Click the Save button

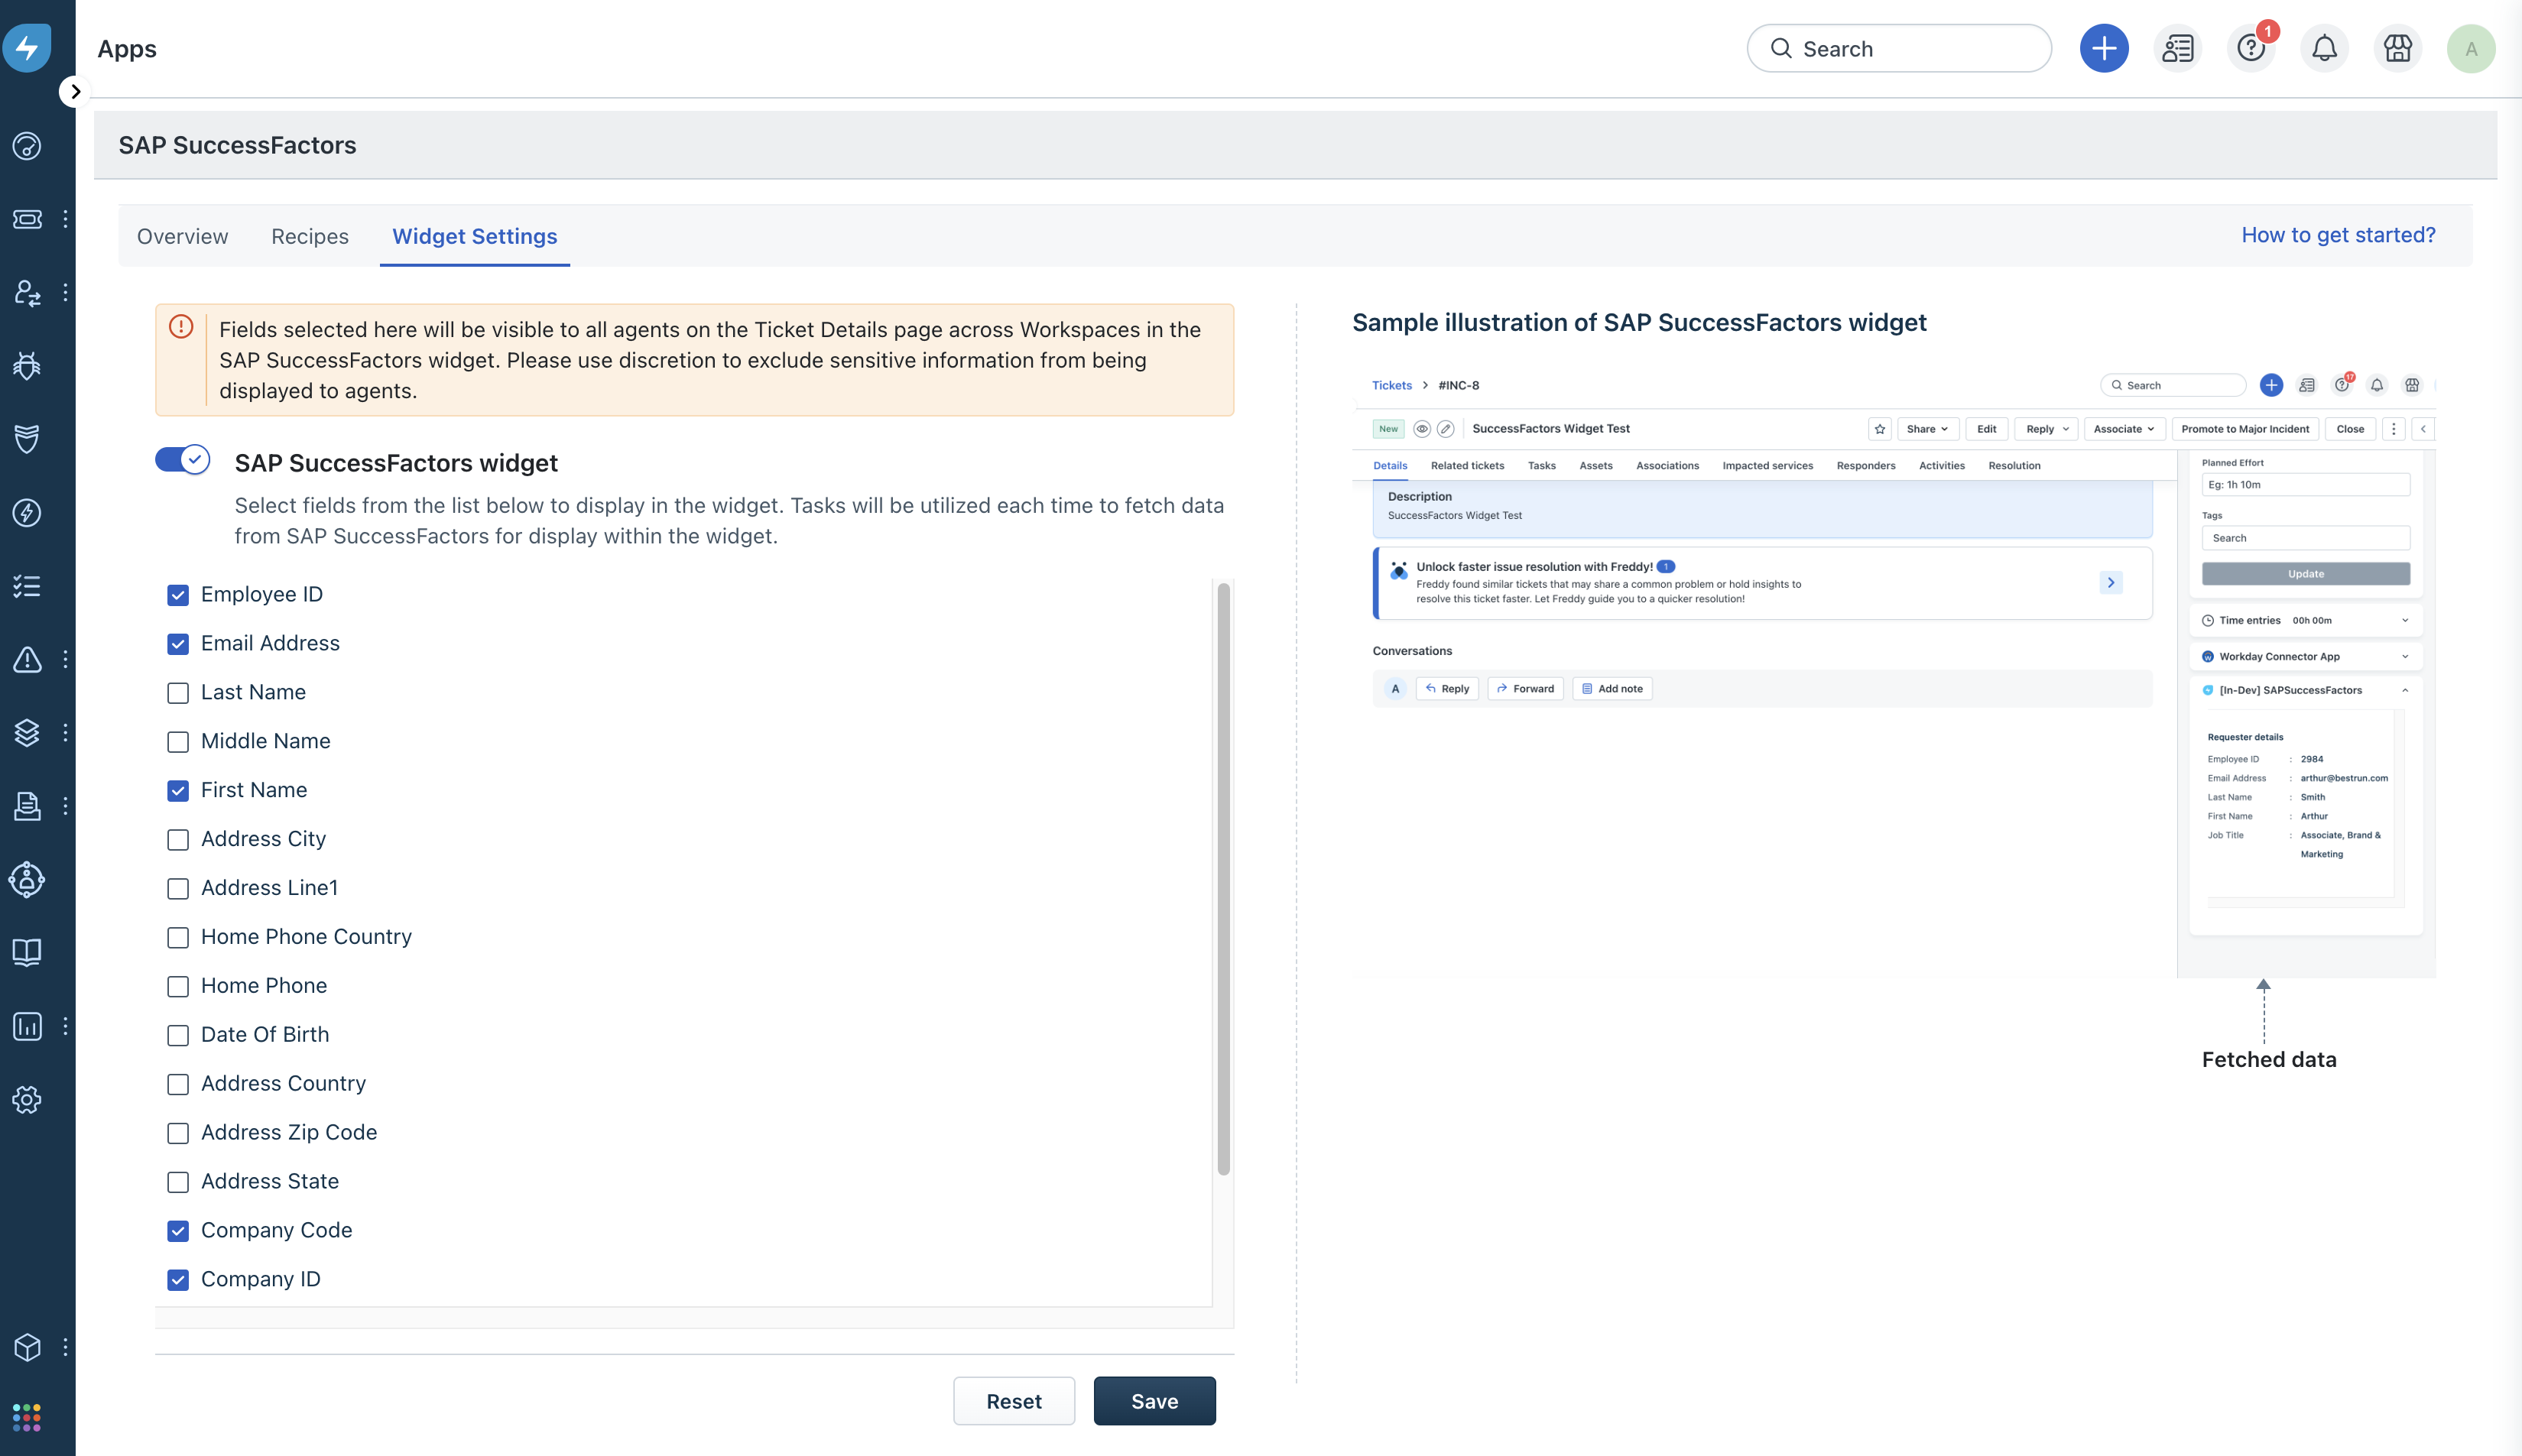[x=1154, y=1401]
